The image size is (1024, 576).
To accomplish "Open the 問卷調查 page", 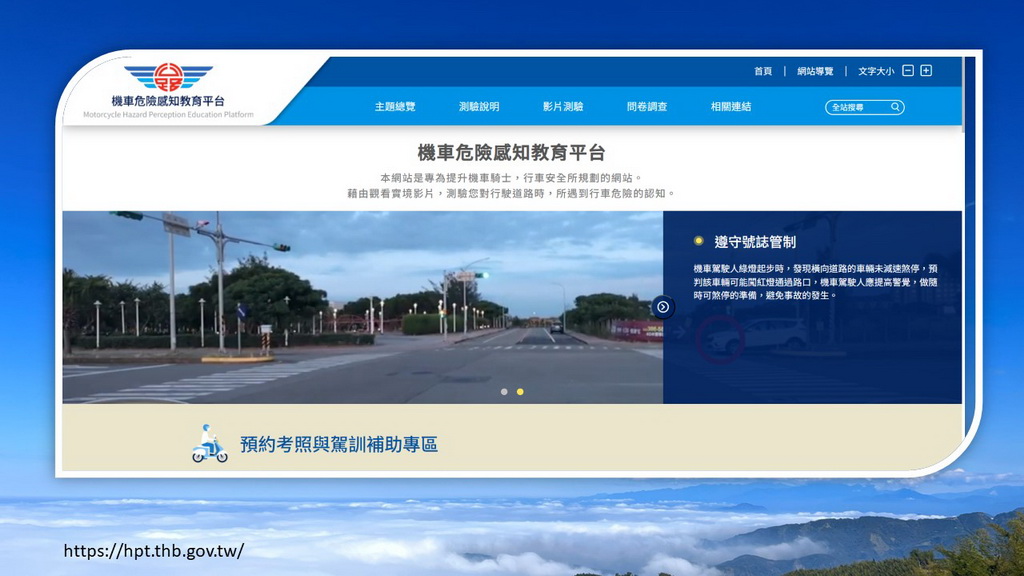I will (x=647, y=107).
